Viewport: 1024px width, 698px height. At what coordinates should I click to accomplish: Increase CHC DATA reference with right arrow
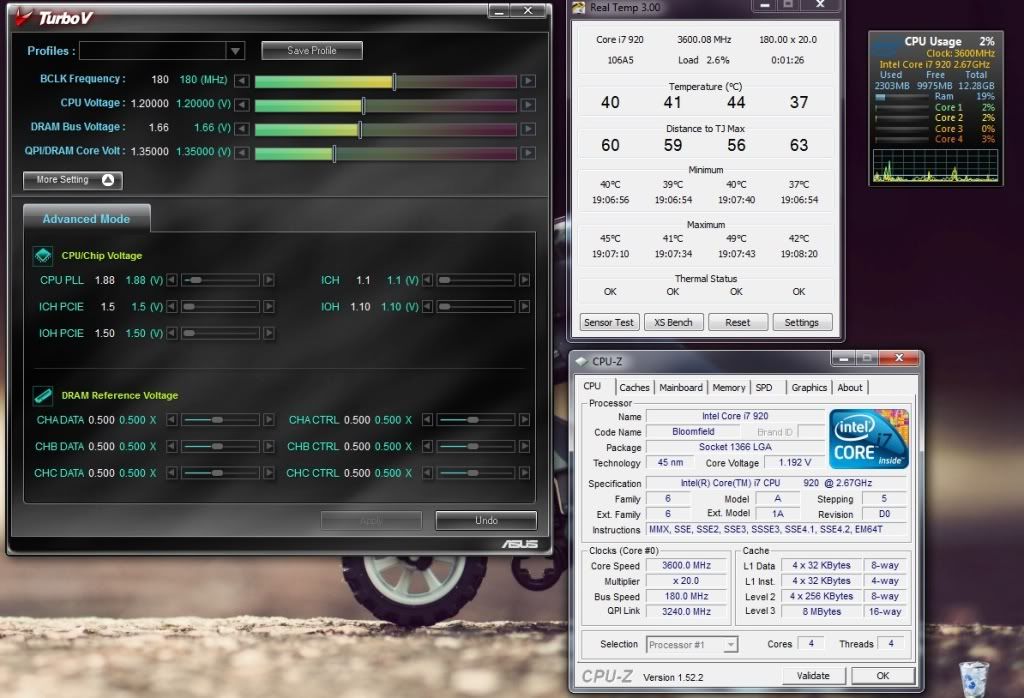268,473
